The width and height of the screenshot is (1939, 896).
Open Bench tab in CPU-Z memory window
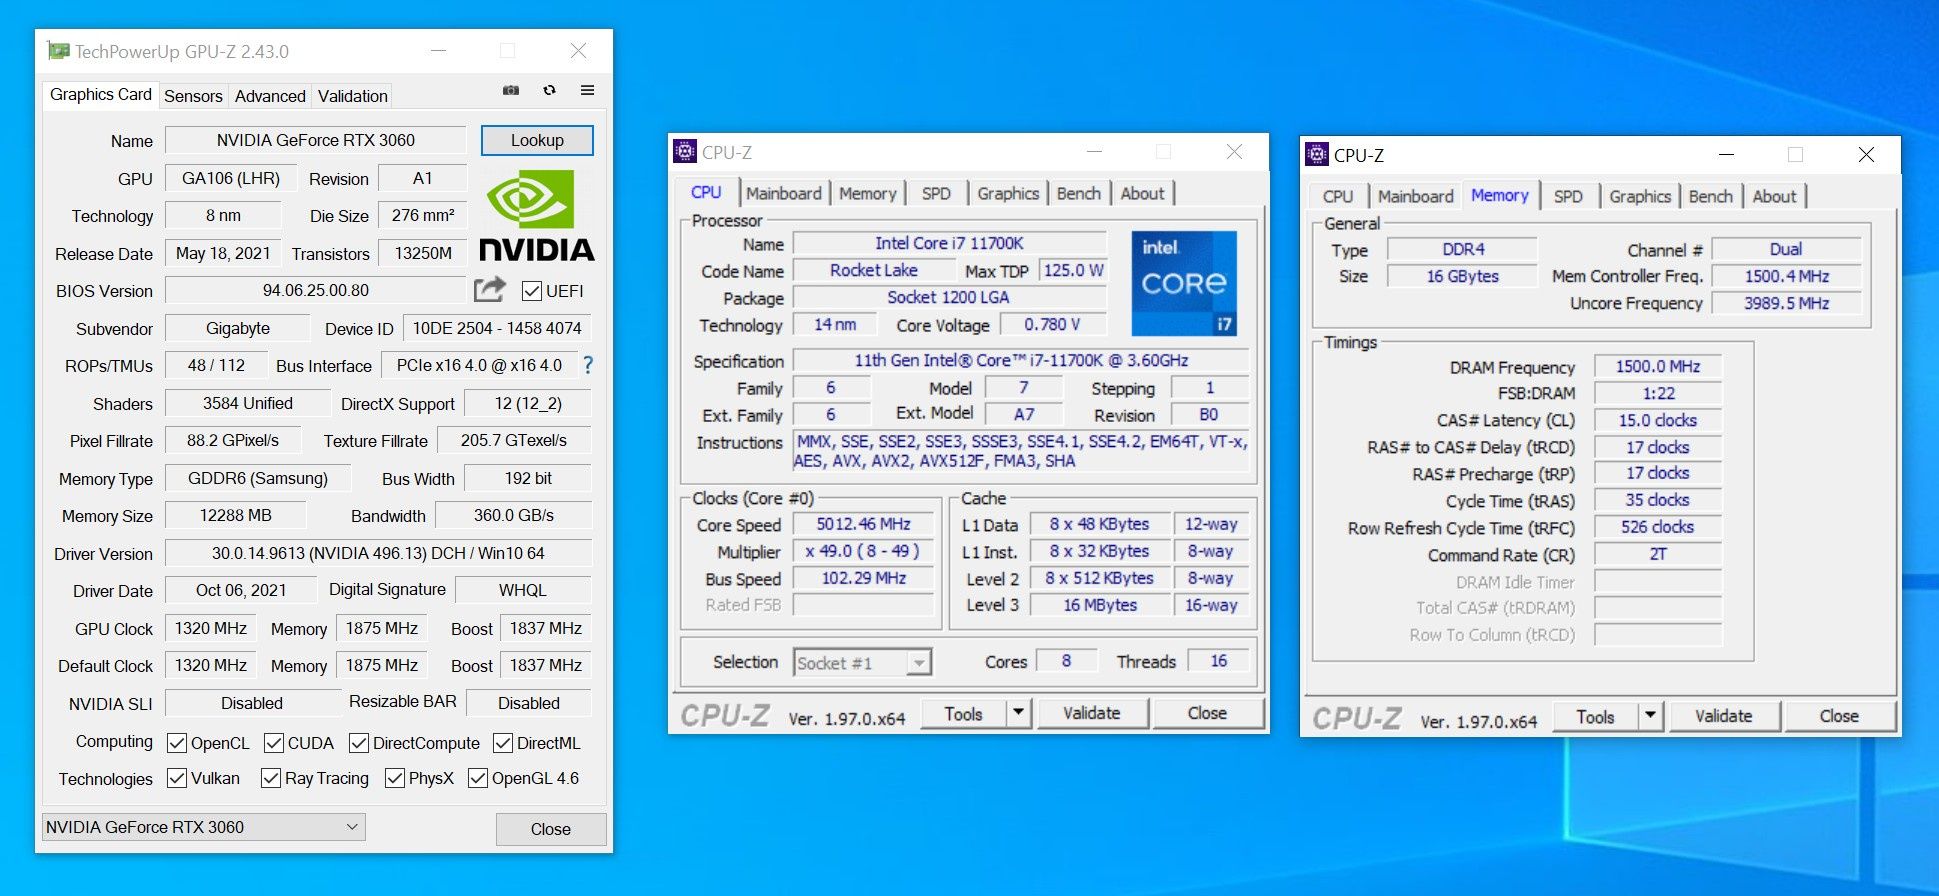(x=1711, y=196)
